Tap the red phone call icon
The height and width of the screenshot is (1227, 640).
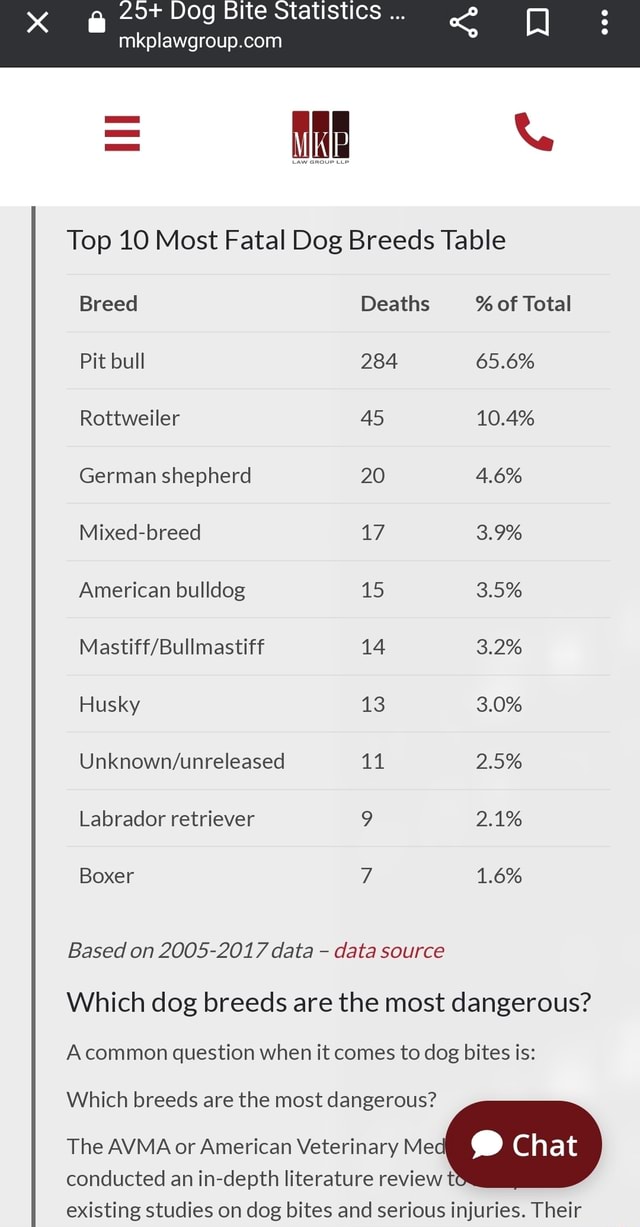point(532,135)
